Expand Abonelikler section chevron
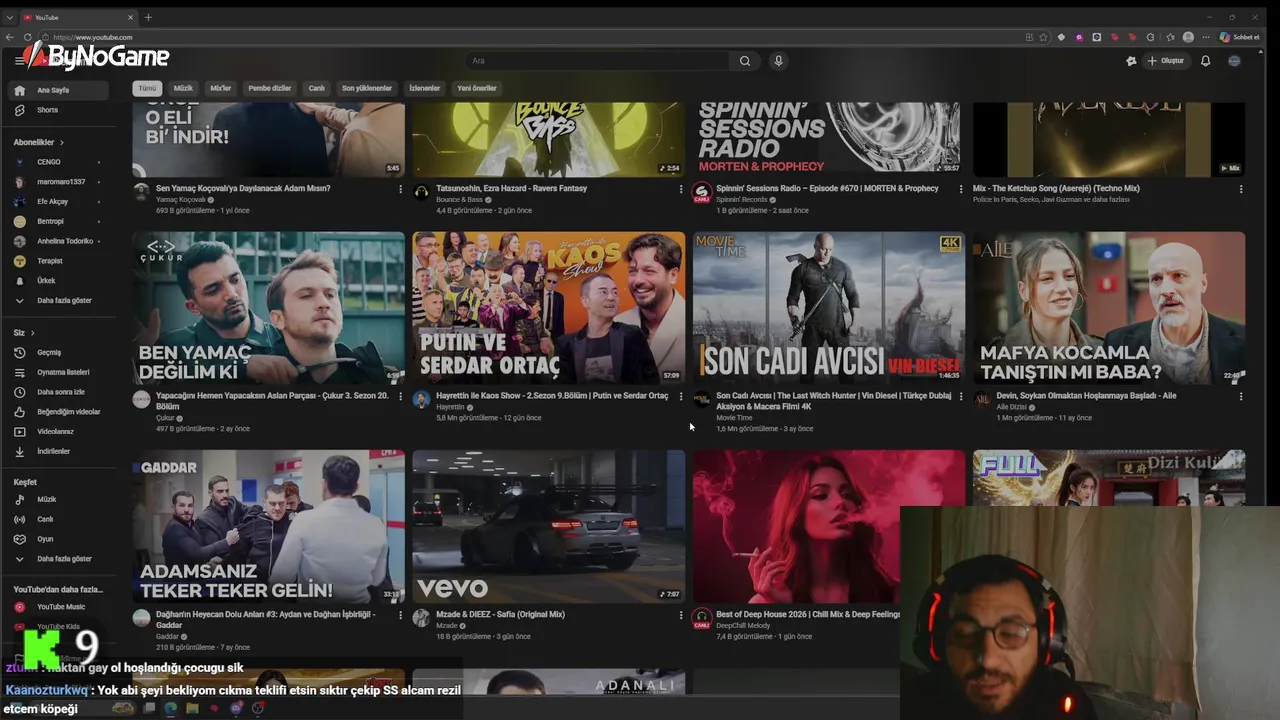Viewport: 1280px width, 720px height. 61,142
